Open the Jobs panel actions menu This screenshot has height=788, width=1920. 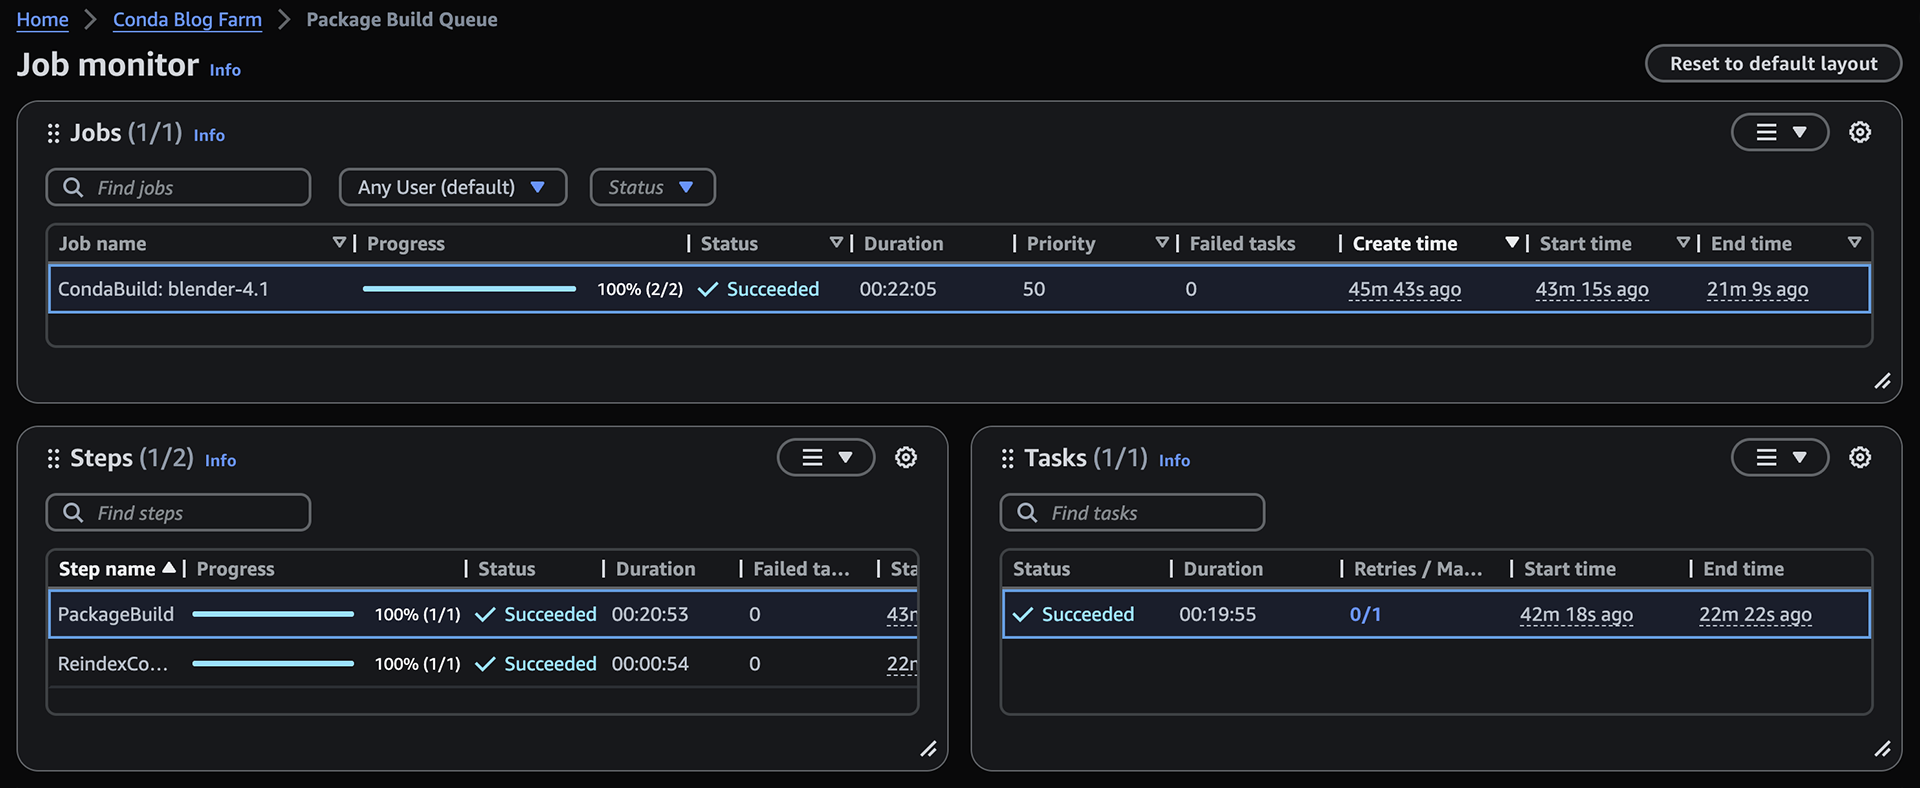(1780, 132)
